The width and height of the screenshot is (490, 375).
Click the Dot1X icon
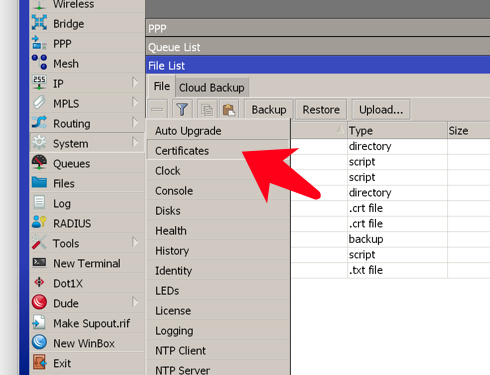[39, 282]
